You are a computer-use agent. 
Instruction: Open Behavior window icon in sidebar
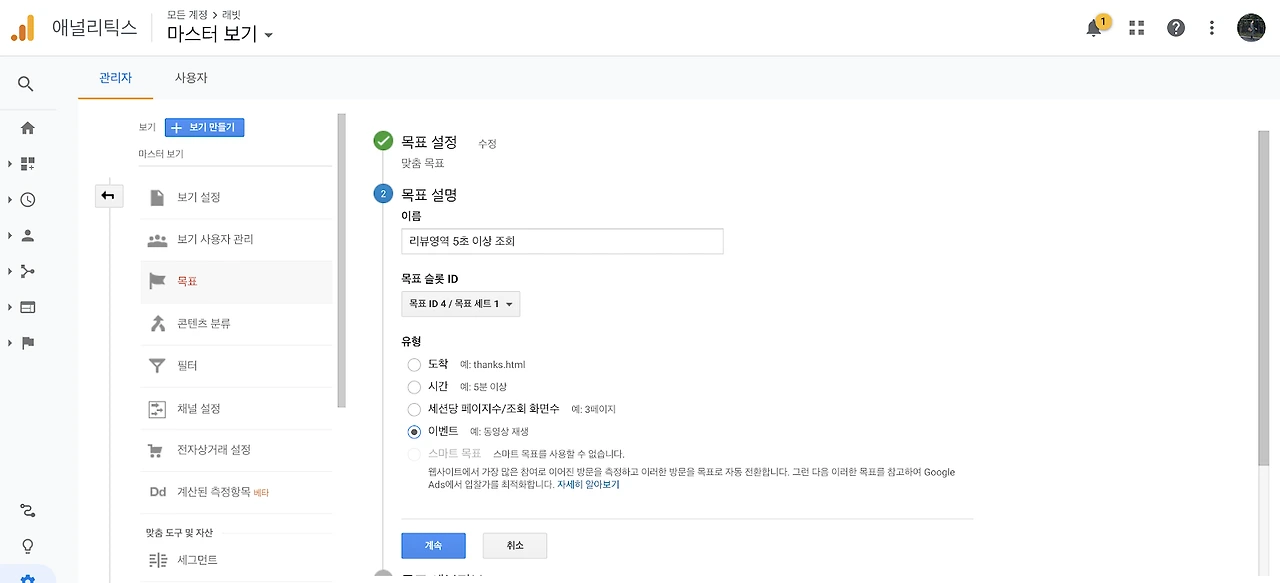(x=28, y=307)
